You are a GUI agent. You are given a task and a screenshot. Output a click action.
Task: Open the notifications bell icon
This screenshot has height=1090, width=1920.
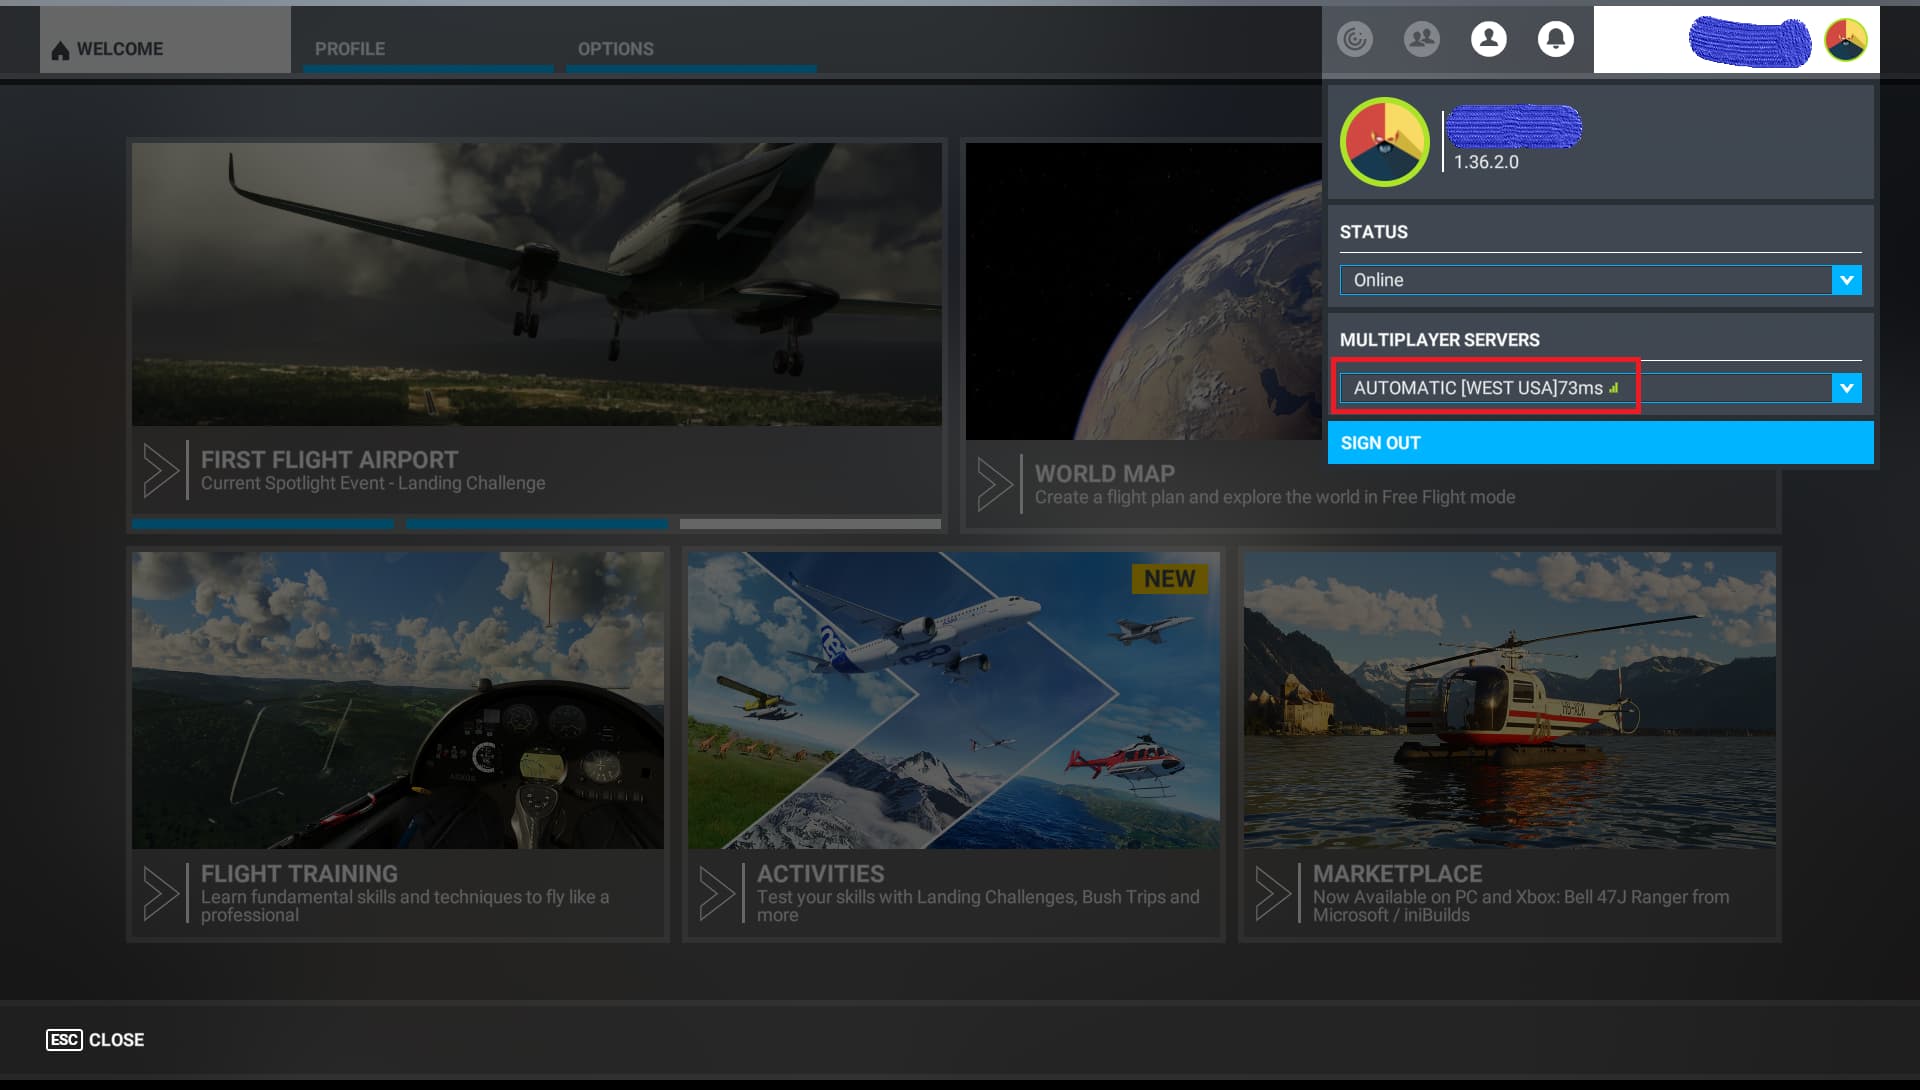coord(1555,39)
